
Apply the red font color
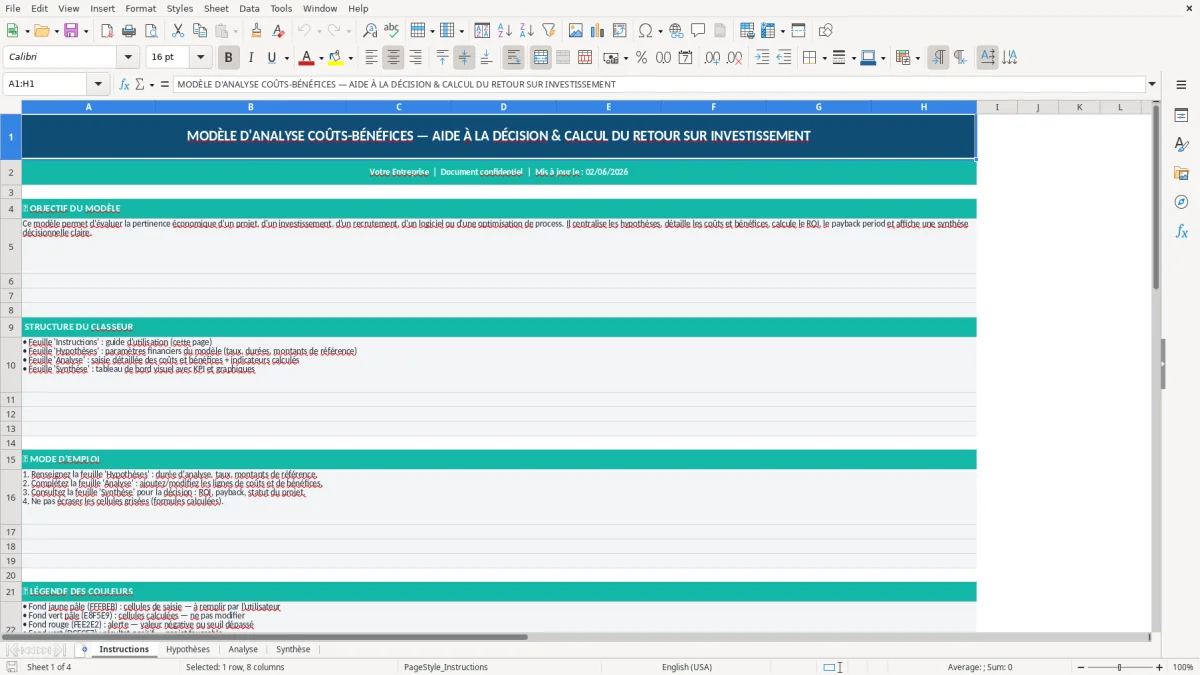pyautogui.click(x=306, y=58)
